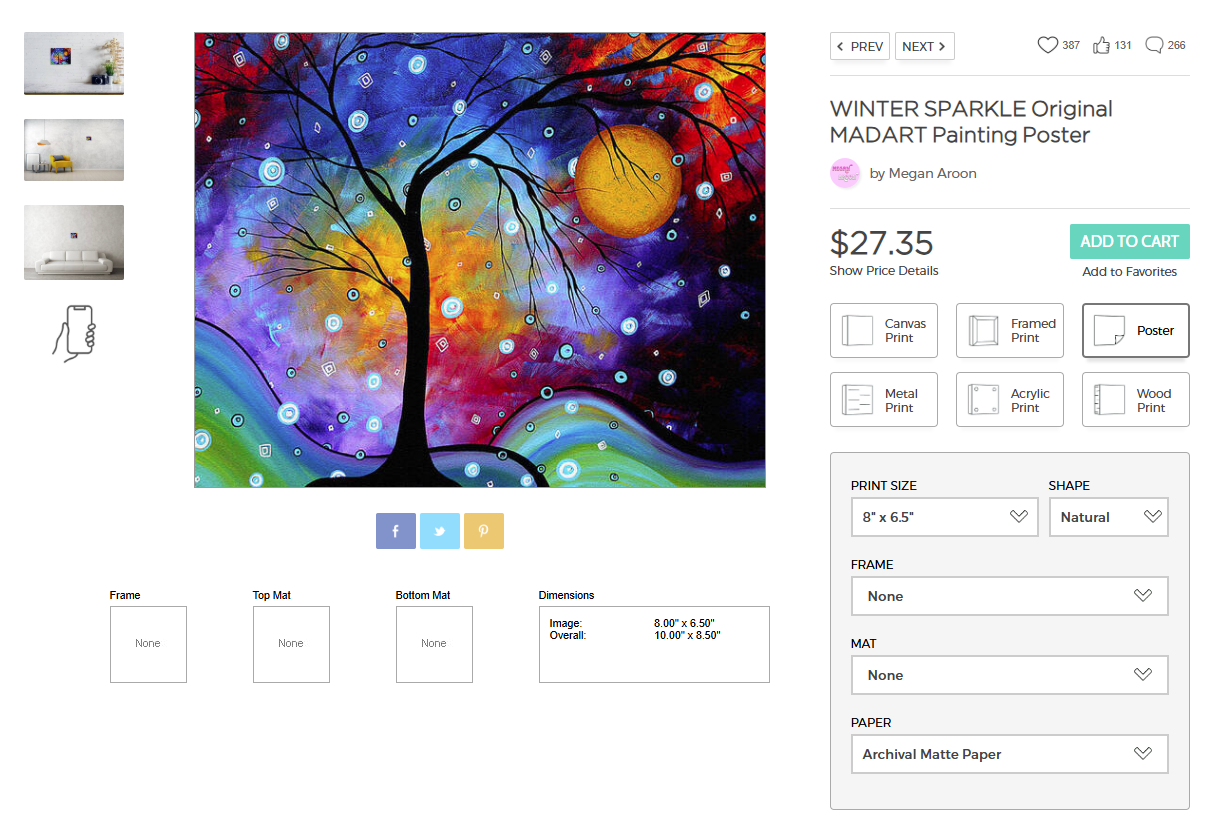
Task: Open comments via speech bubble icon
Action: (x=1154, y=45)
